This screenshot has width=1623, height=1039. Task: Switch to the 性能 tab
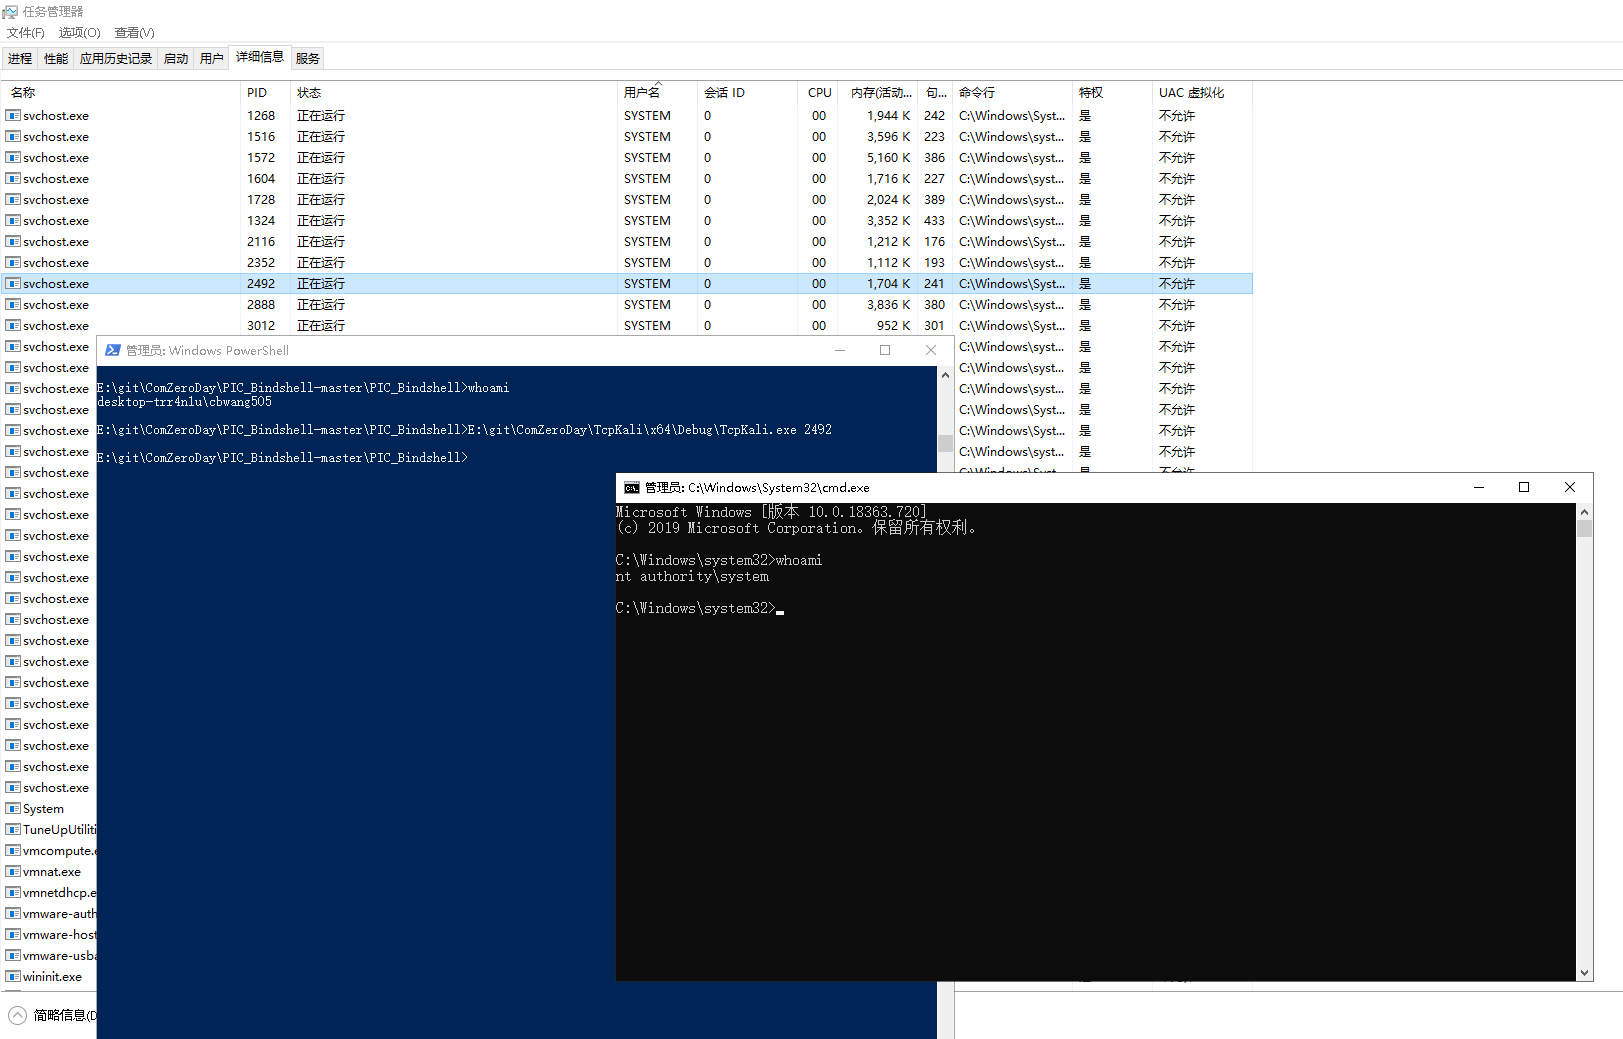pos(56,59)
